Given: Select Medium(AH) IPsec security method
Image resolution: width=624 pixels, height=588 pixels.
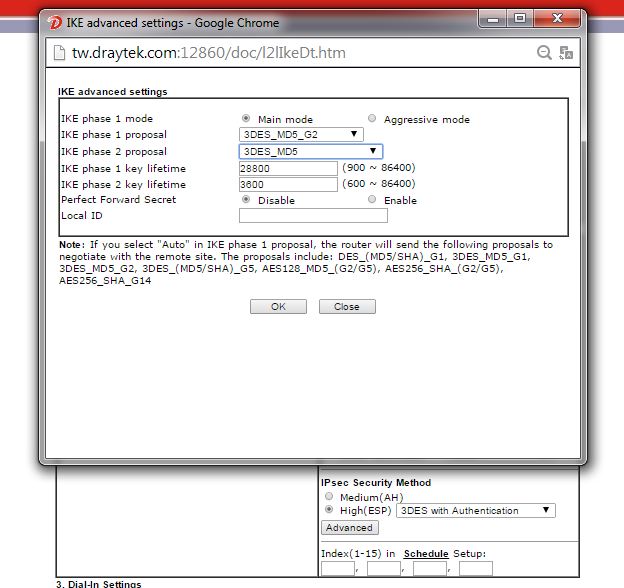Looking at the screenshot, I should (329, 497).
